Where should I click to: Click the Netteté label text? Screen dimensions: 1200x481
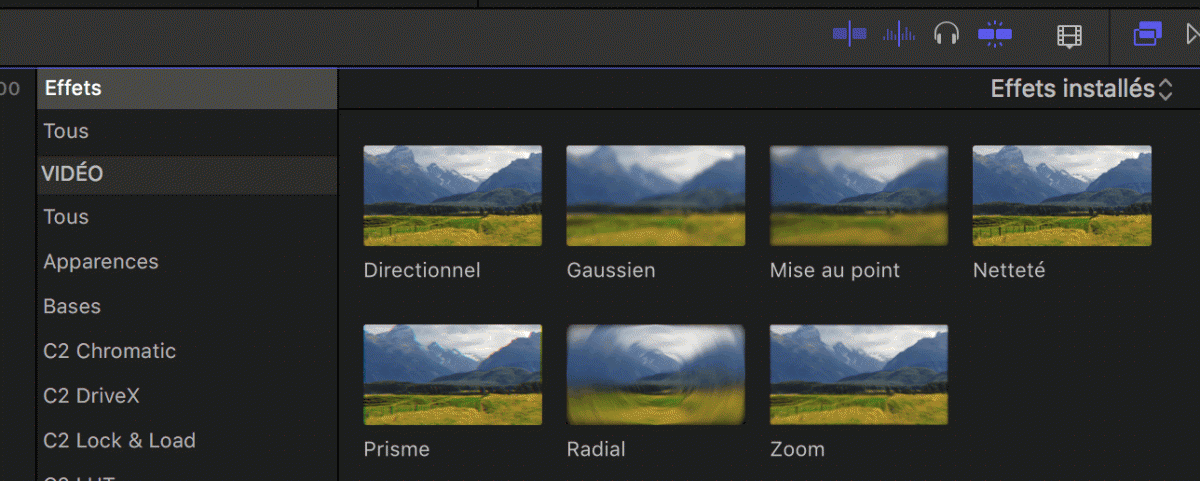[1009, 270]
